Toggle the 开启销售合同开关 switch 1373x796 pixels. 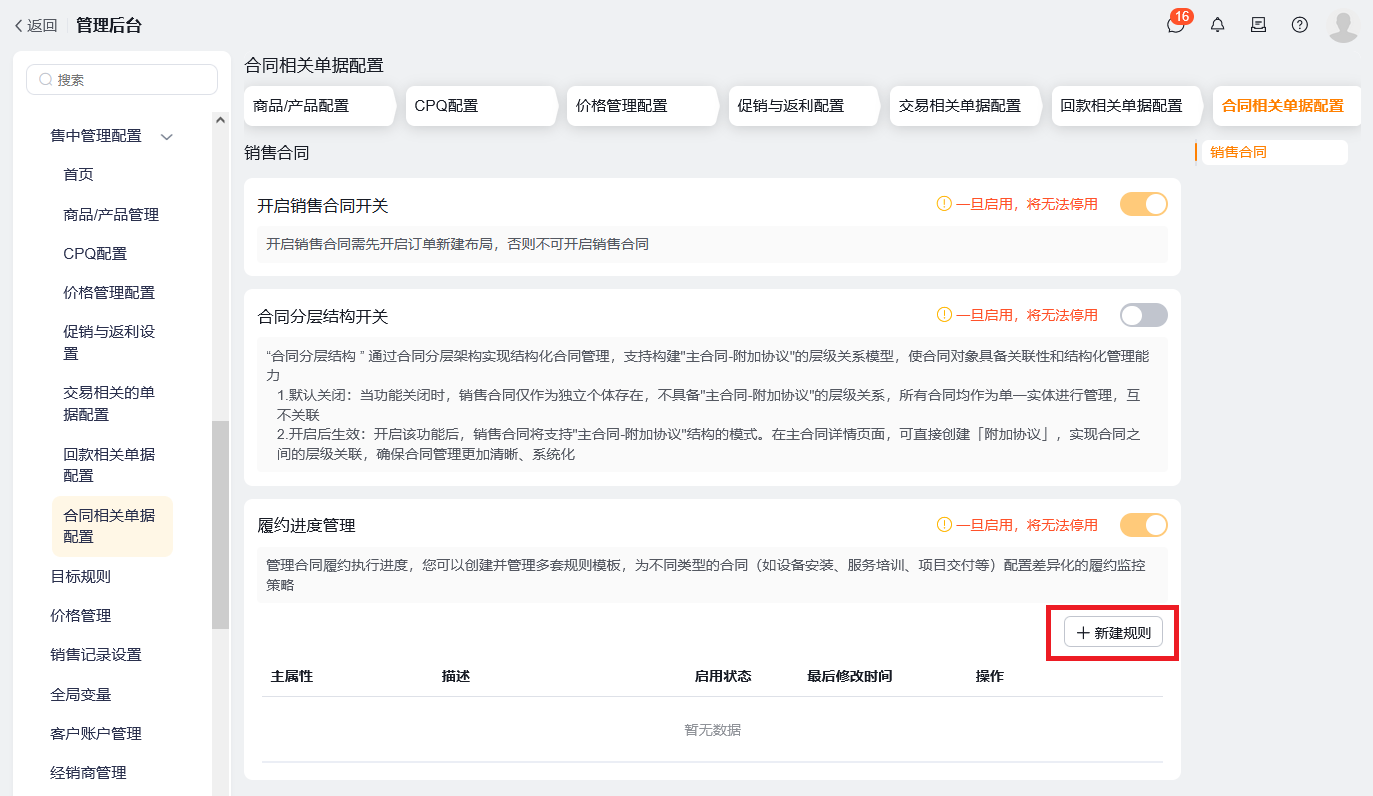pos(1143,204)
